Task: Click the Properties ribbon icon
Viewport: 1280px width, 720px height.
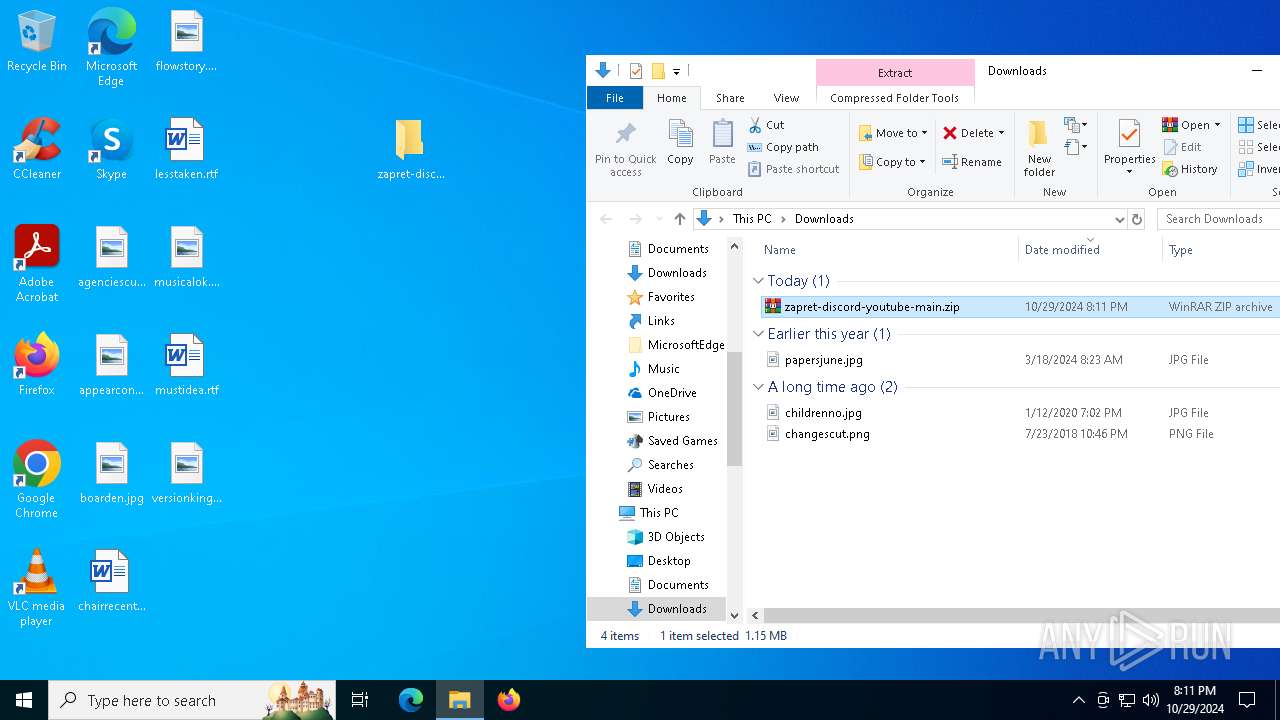Action: (x=1129, y=147)
